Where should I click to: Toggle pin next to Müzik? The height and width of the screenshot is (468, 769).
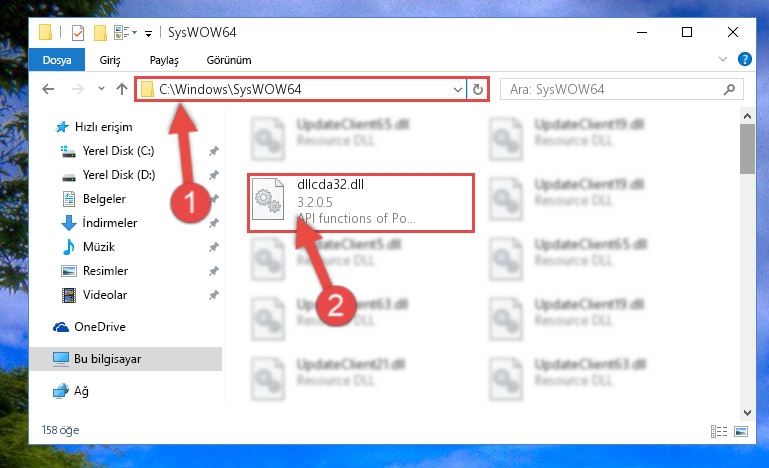[213, 247]
